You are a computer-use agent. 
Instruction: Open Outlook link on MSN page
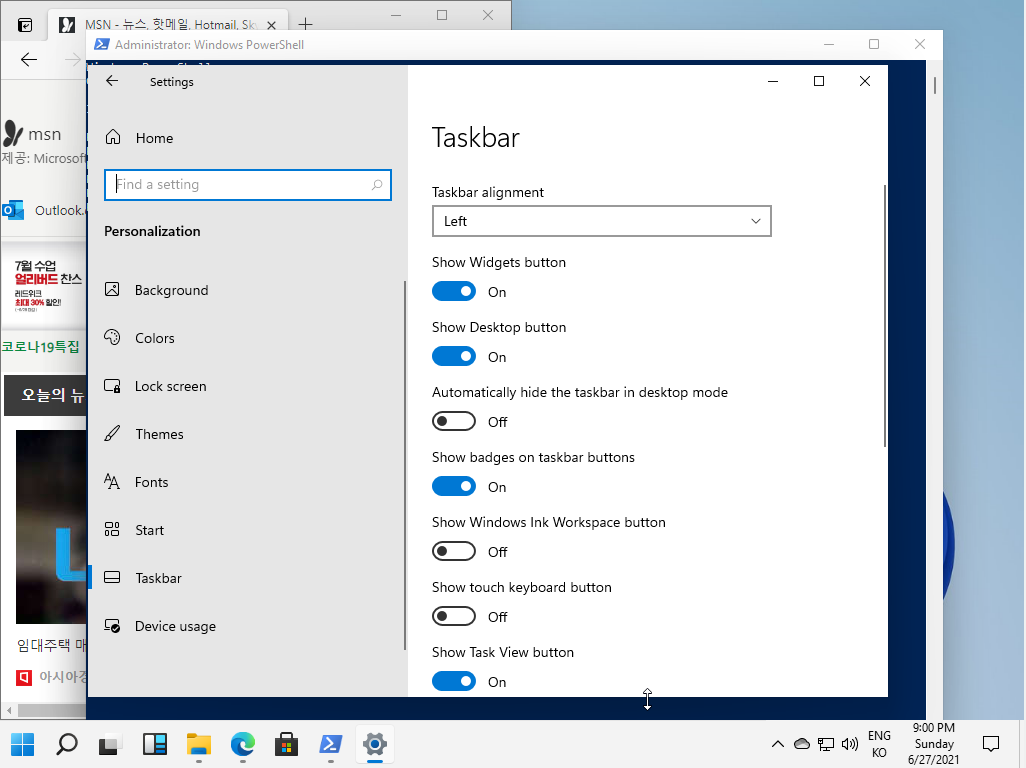tap(44, 210)
